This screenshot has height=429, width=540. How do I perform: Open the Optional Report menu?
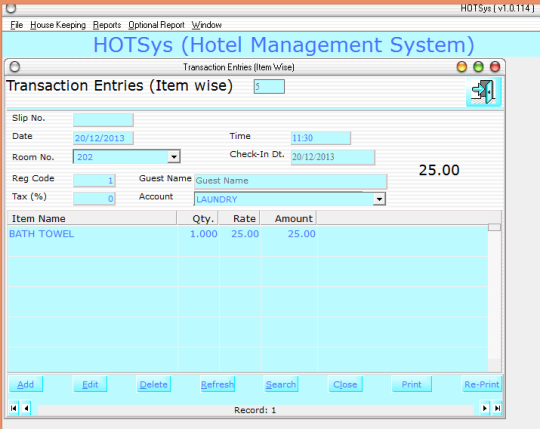click(x=156, y=25)
